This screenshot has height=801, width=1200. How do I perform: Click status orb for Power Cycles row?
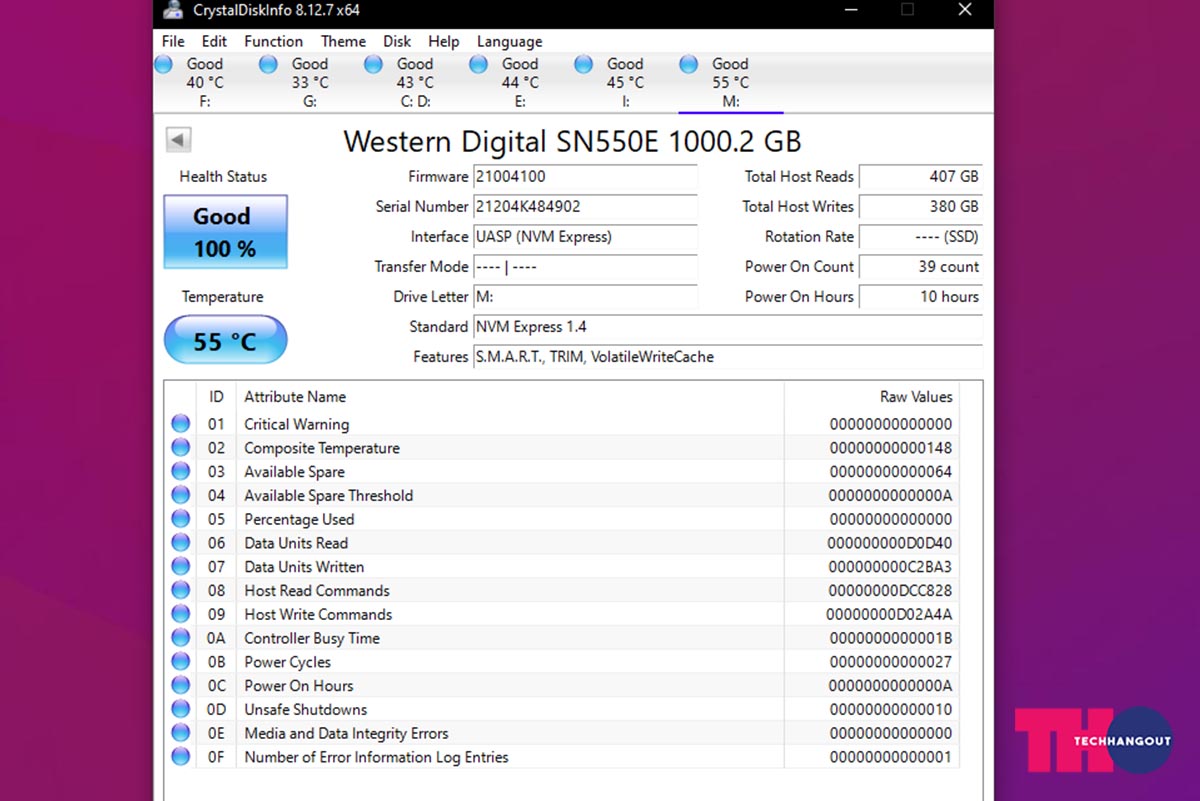(181, 661)
